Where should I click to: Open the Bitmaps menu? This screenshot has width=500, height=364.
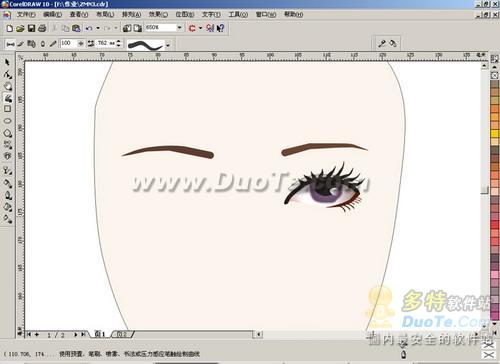(185, 15)
